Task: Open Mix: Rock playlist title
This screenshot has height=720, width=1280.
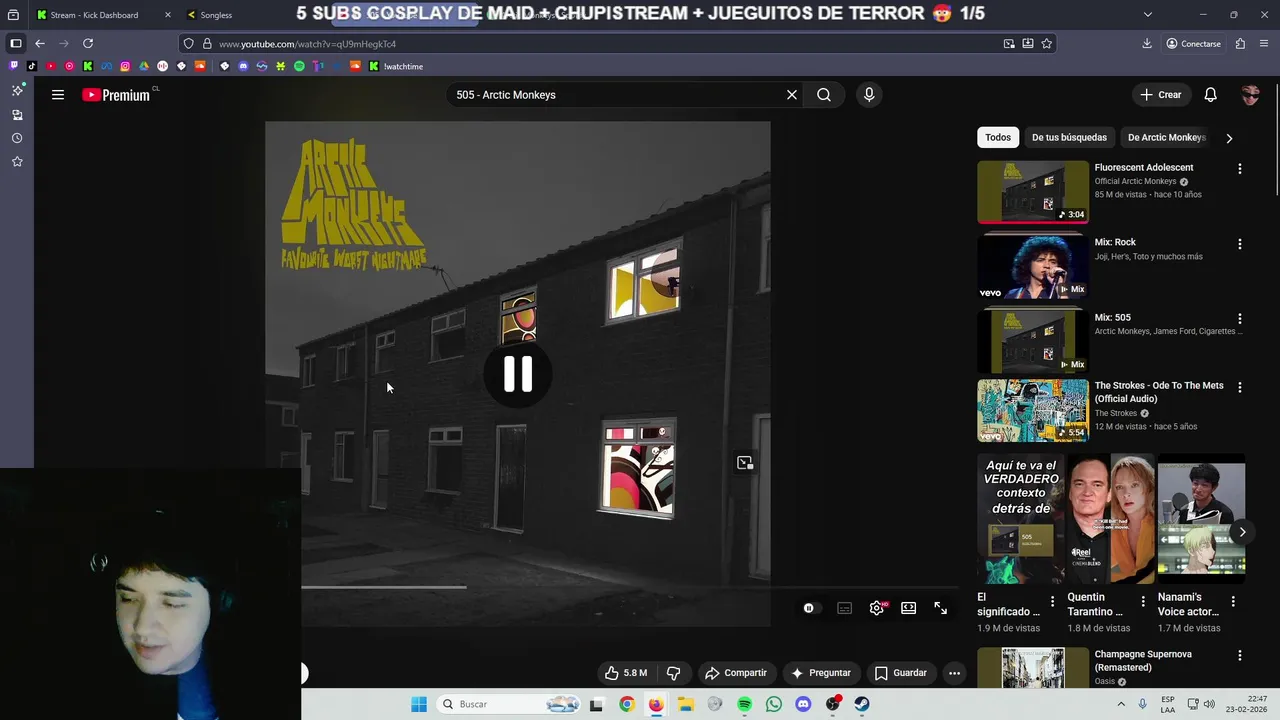Action: 1115,242
